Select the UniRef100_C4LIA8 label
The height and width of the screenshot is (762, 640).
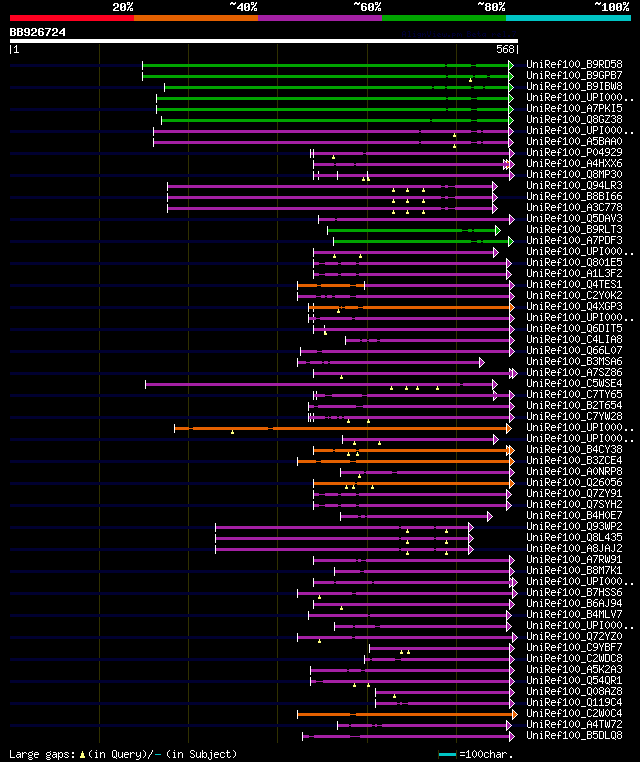pyautogui.click(x=574, y=340)
